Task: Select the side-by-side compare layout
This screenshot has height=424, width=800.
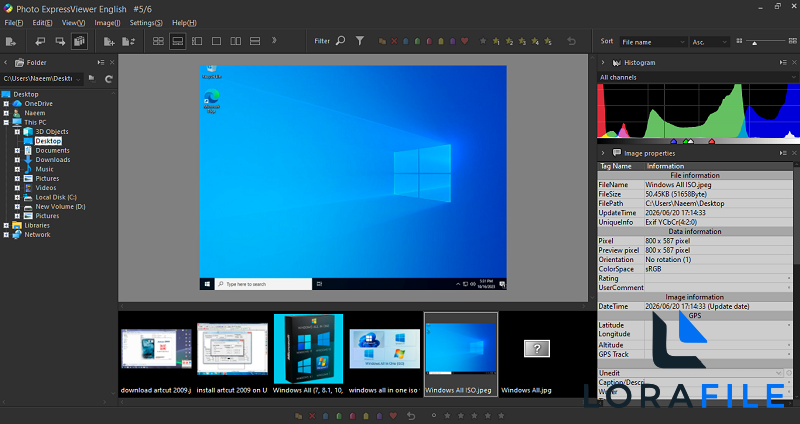Action: click(236, 41)
